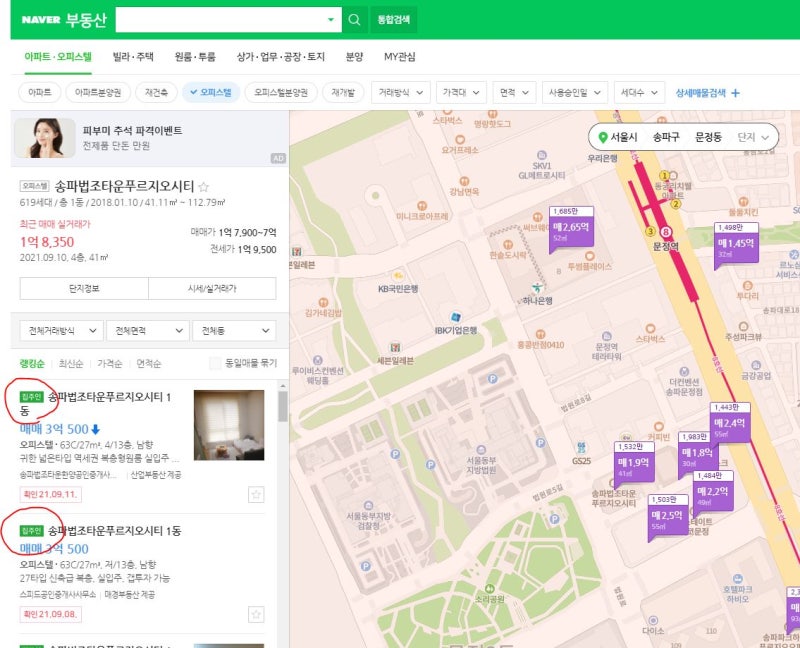Viewport: 800px width, 648px height.
Task: Click the 단지정보 button
Action: coord(84,288)
